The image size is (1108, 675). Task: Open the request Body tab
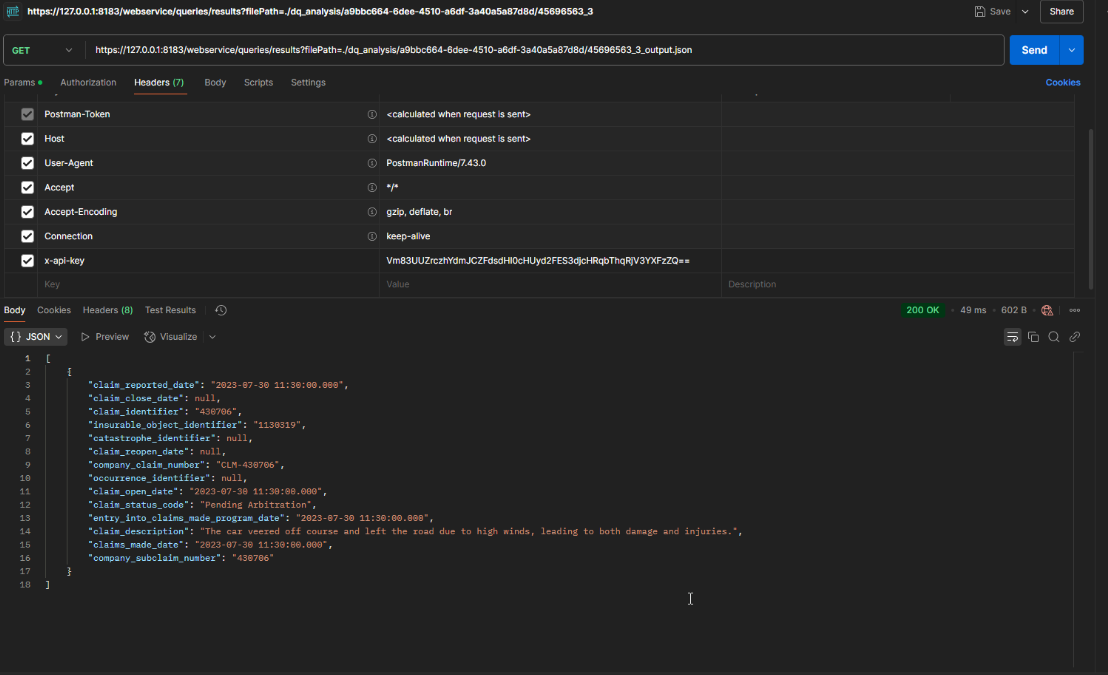point(215,83)
